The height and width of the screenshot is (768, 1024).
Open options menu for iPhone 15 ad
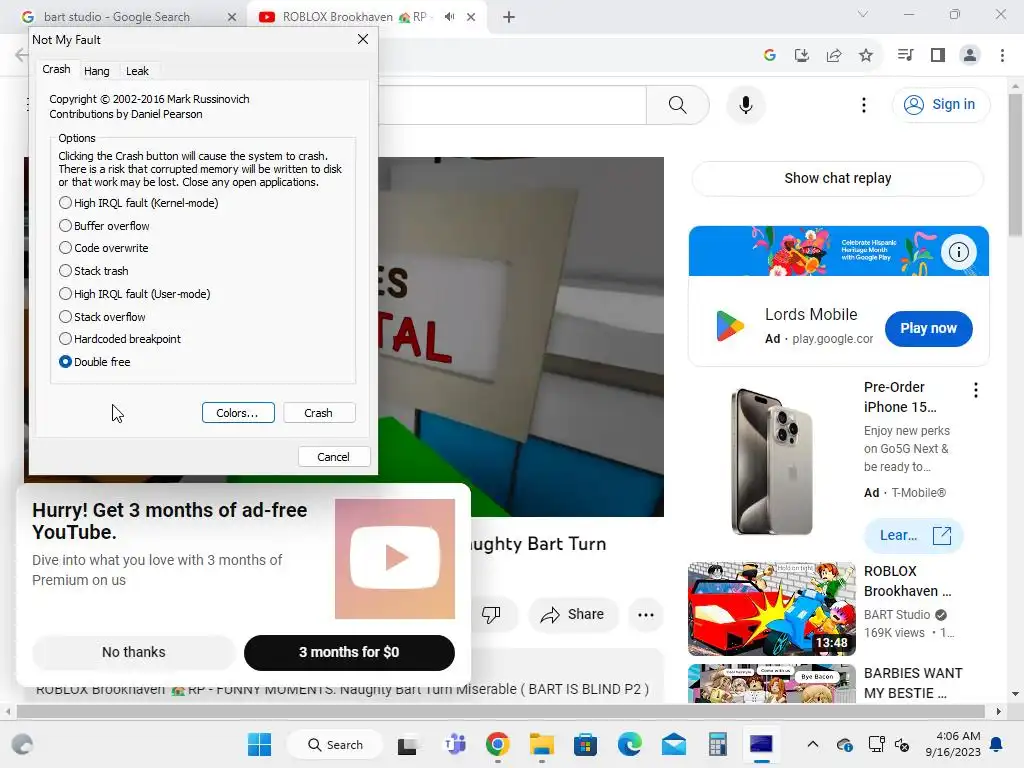(x=976, y=390)
